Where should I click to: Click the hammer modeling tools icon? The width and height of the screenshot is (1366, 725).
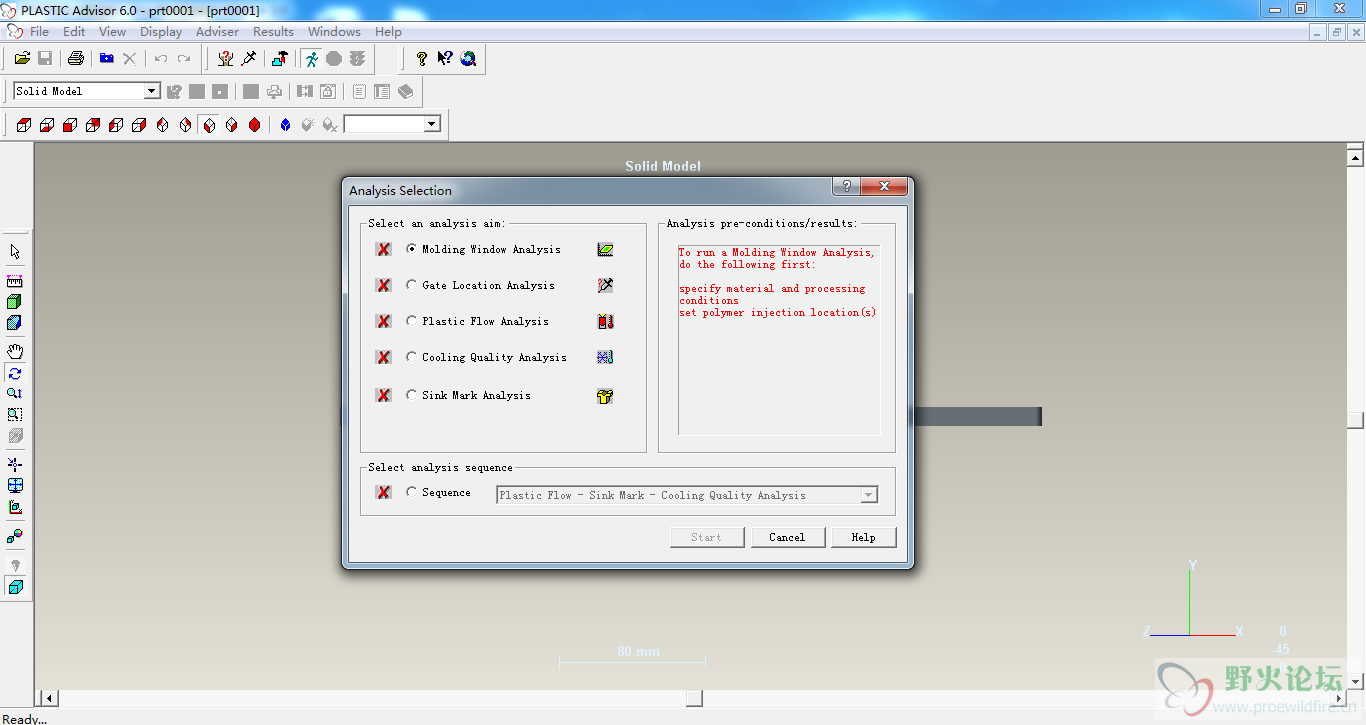[280, 59]
